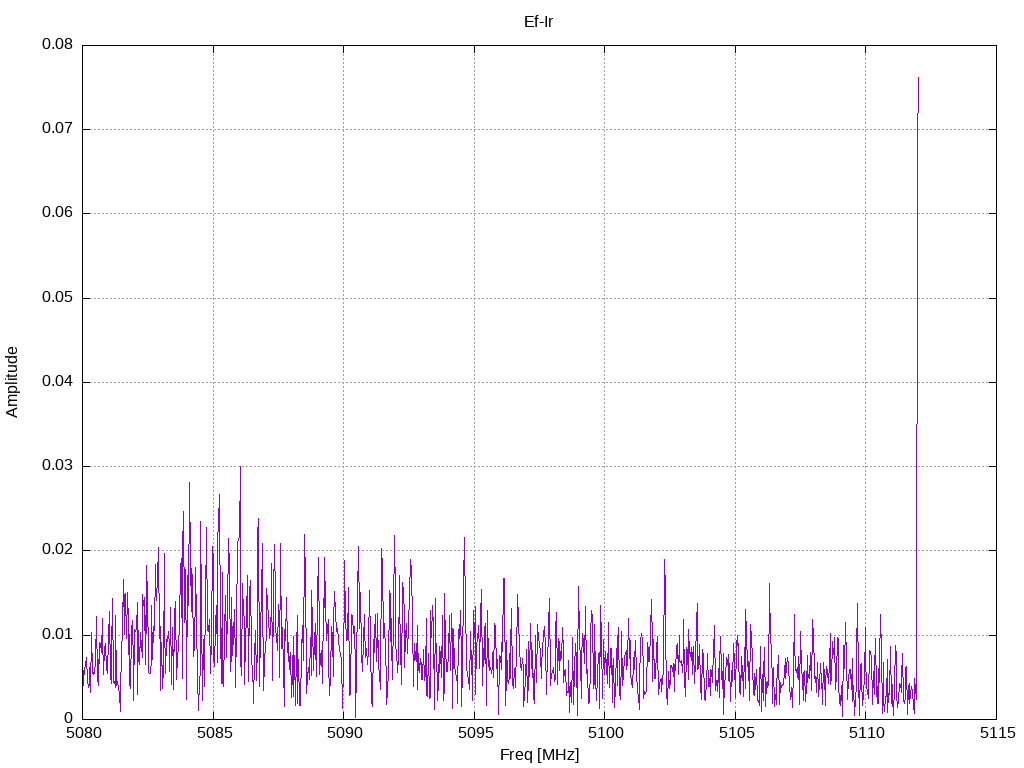Click the 0.03 amplitude peak near 5086 MHz
The width and height of the screenshot is (1024, 768).
click(x=240, y=467)
